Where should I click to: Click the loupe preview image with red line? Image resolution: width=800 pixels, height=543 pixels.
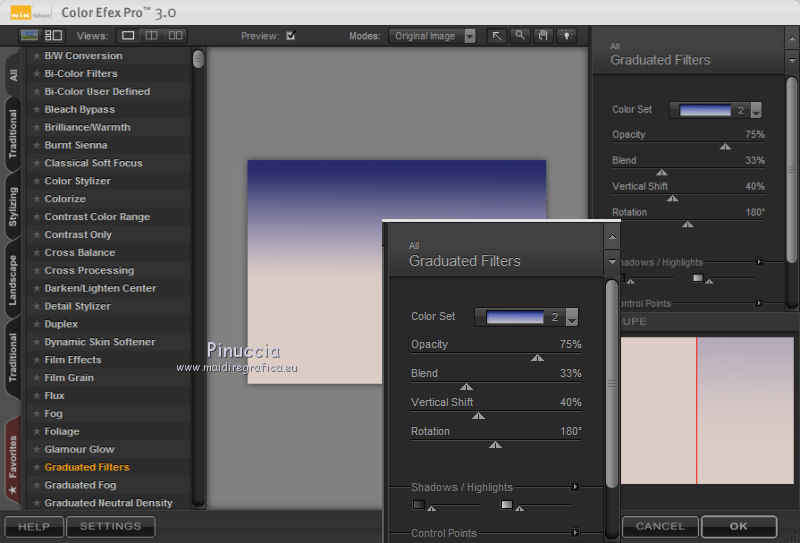pos(707,410)
